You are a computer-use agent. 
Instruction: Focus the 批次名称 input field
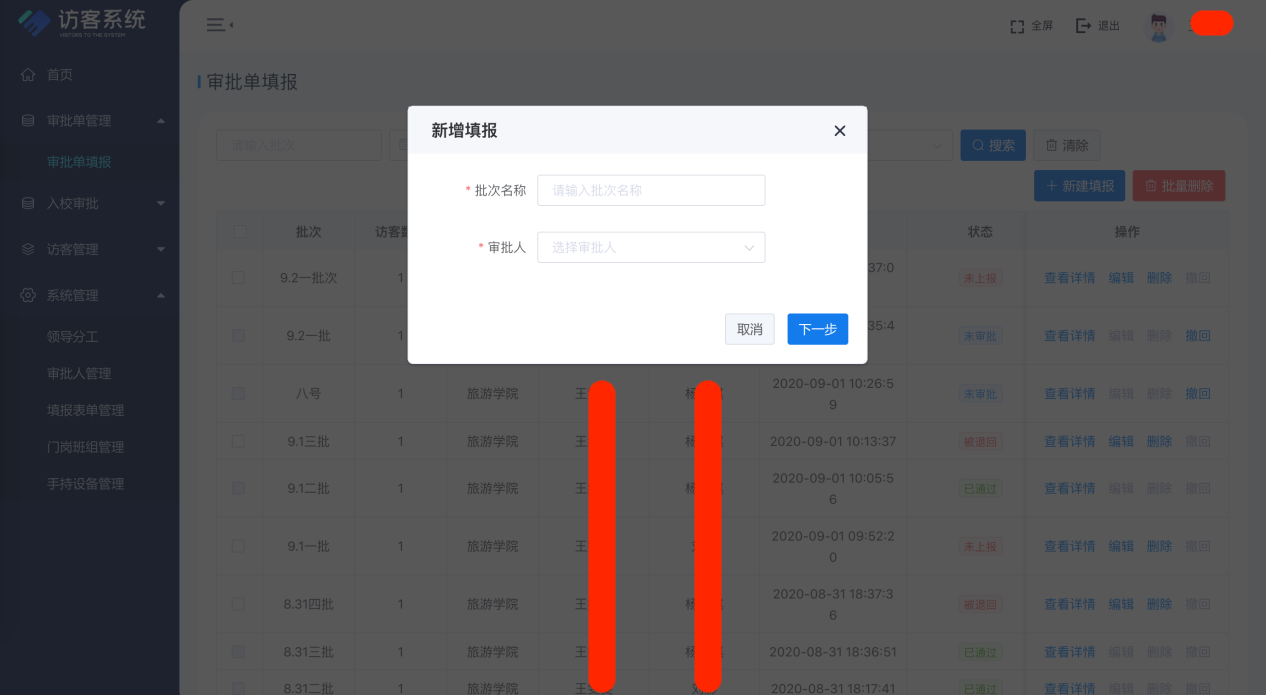tap(651, 190)
